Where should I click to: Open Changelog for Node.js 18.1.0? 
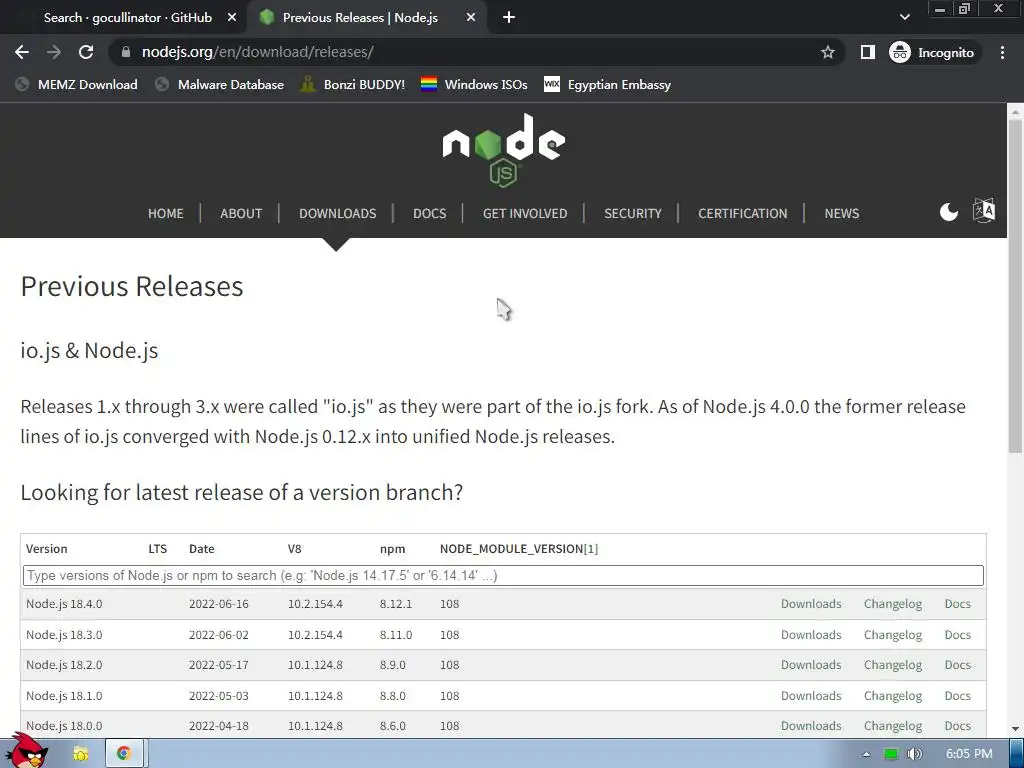coord(893,696)
